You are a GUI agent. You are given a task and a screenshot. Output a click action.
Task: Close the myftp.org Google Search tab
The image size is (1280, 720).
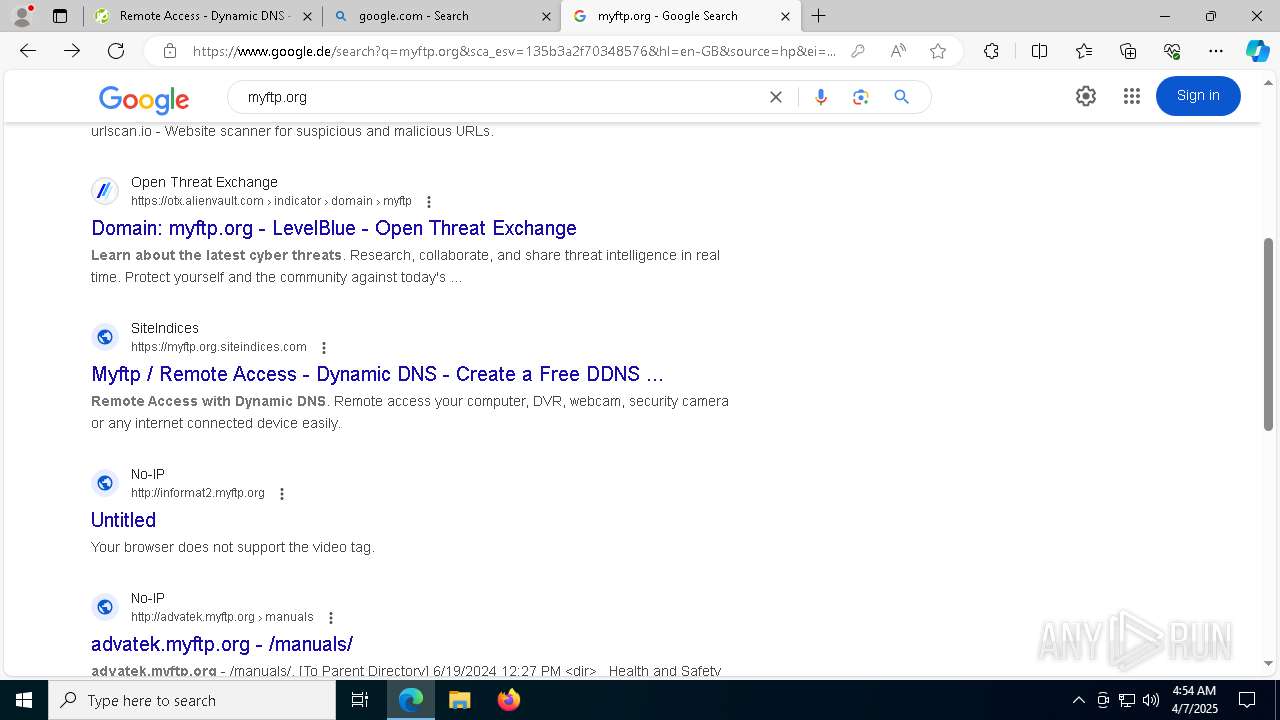coord(785,16)
